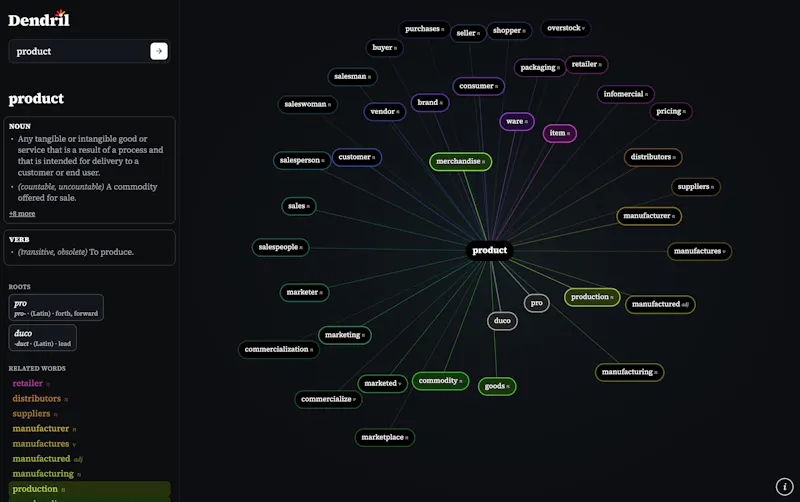Image resolution: width=800 pixels, height=502 pixels.
Task: Click the 'duco' root graph node
Action: point(502,321)
